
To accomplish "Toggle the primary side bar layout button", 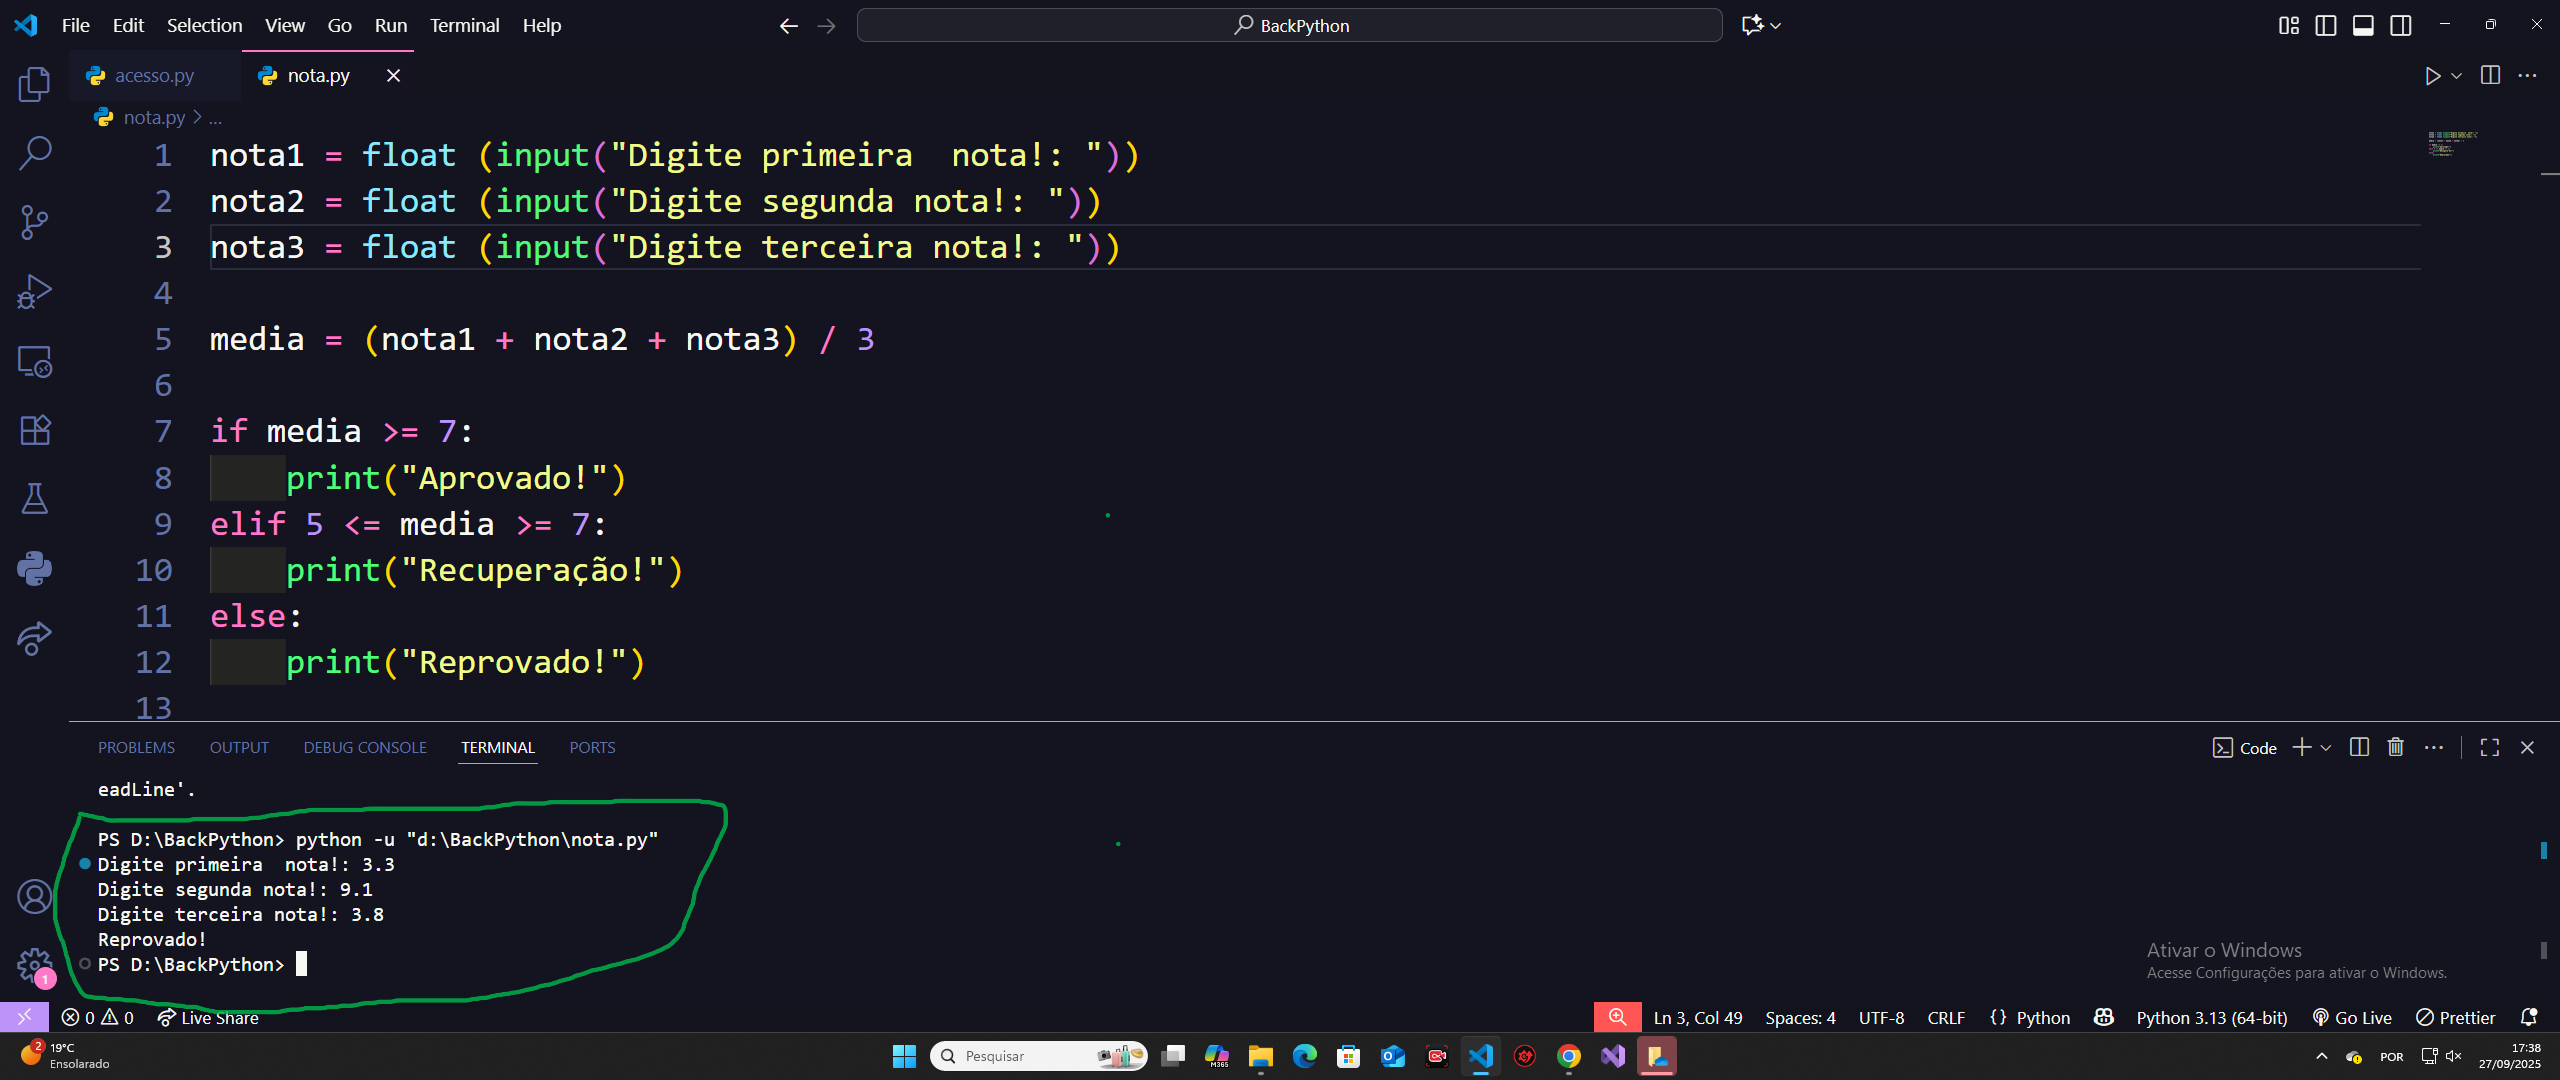I will pyautogui.click(x=2326, y=25).
